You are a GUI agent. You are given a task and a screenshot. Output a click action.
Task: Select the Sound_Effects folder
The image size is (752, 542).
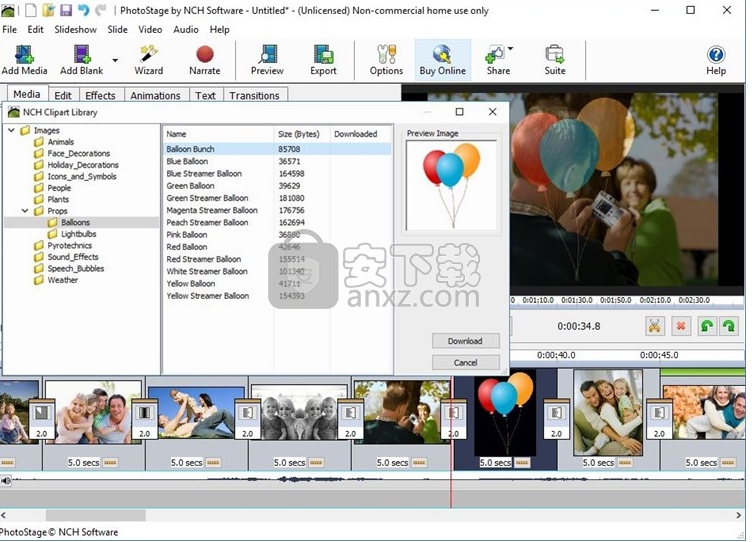click(x=73, y=257)
